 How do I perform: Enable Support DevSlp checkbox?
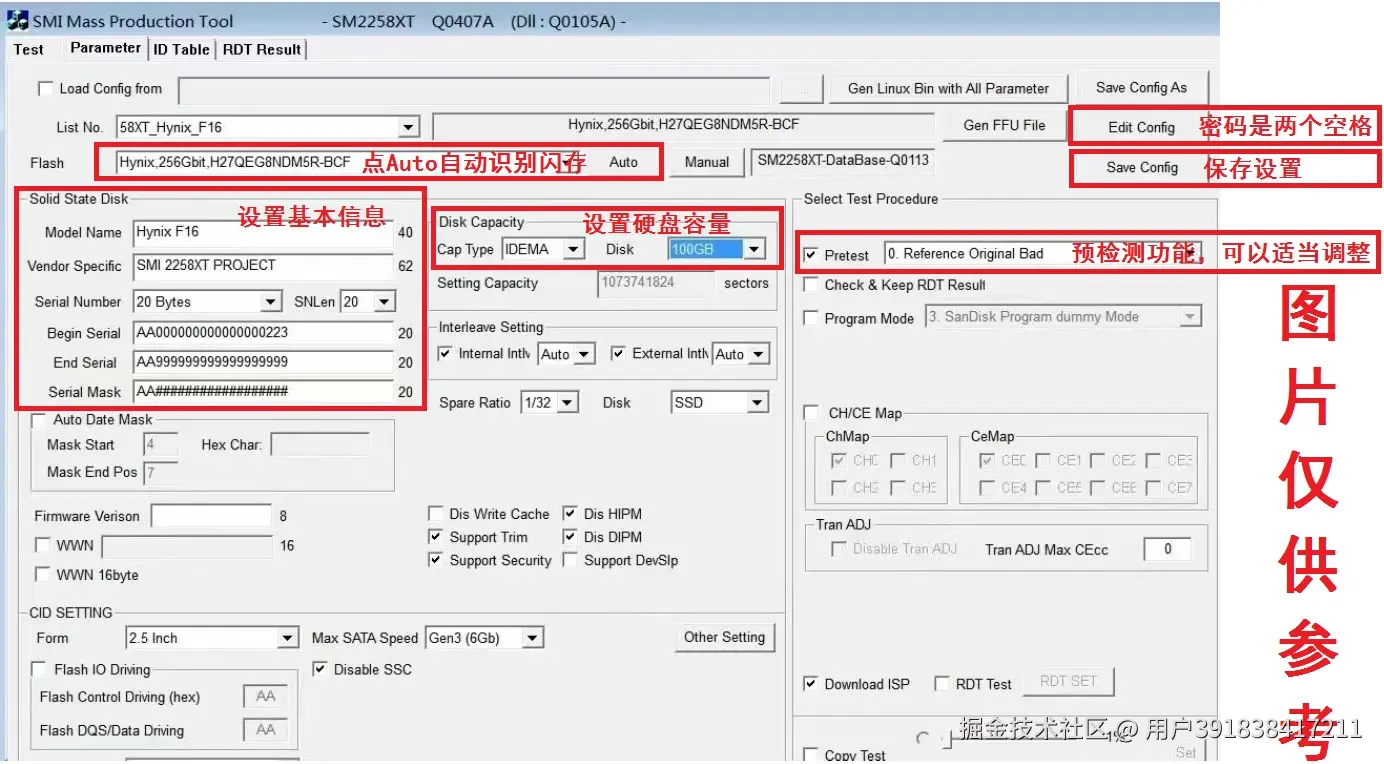click(570, 560)
